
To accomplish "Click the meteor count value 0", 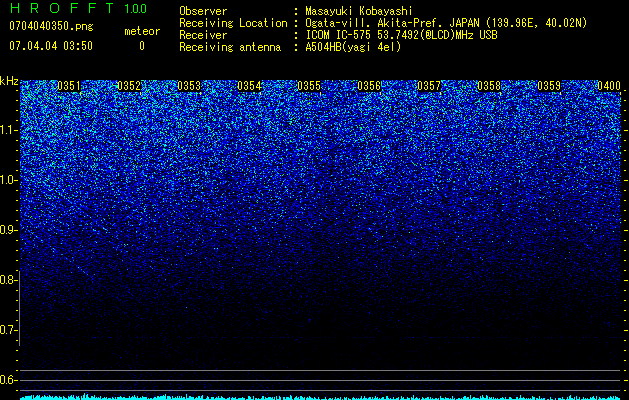I will pyautogui.click(x=142, y=46).
